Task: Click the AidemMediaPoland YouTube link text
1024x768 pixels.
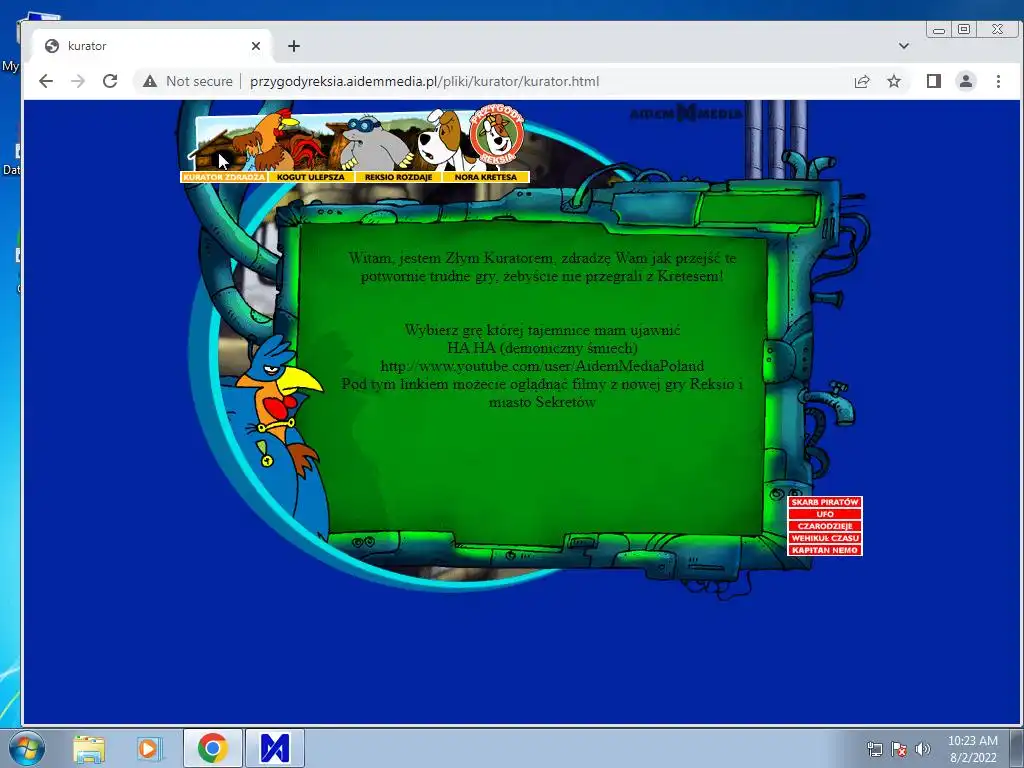Action: coord(542,366)
